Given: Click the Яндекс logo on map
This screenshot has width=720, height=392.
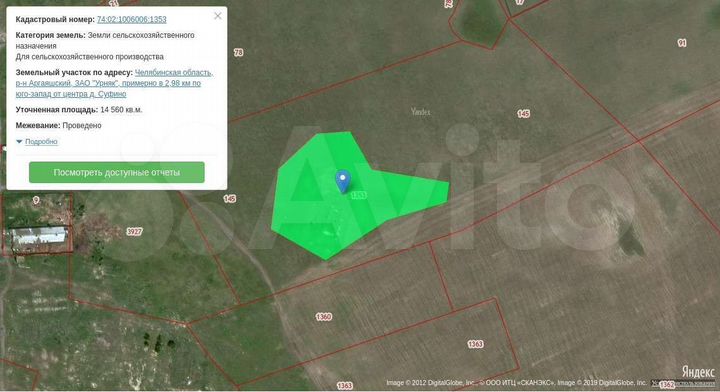Looking at the screenshot, I should 698,371.
